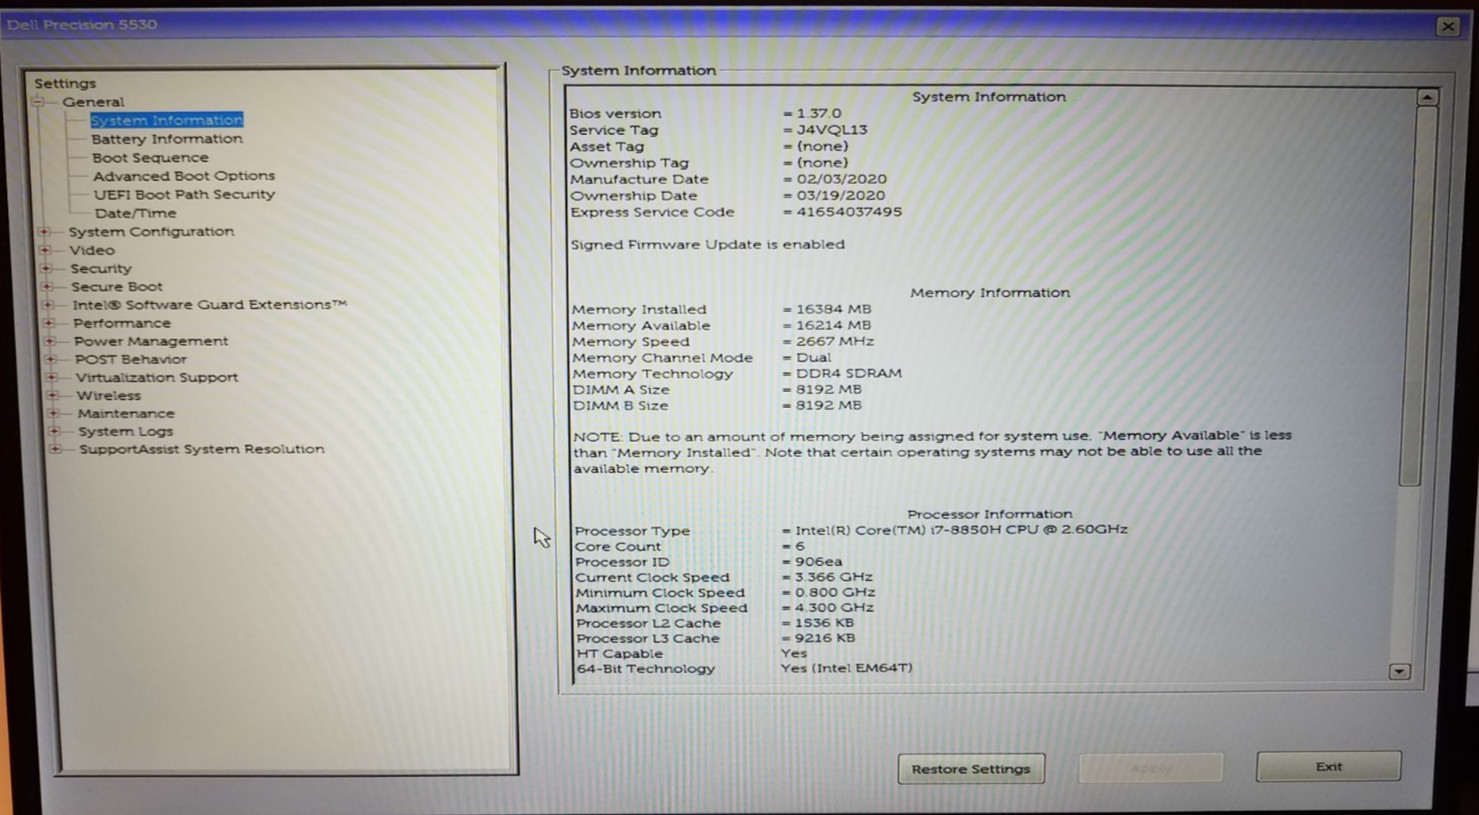Click the Processor L3 Cache value 9216 KB

pos(825,638)
